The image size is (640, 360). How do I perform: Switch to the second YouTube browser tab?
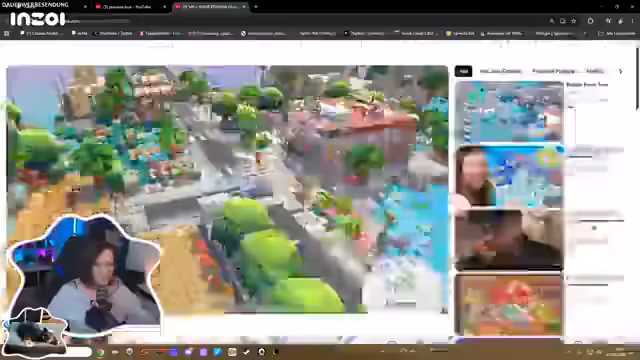click(x=129, y=7)
